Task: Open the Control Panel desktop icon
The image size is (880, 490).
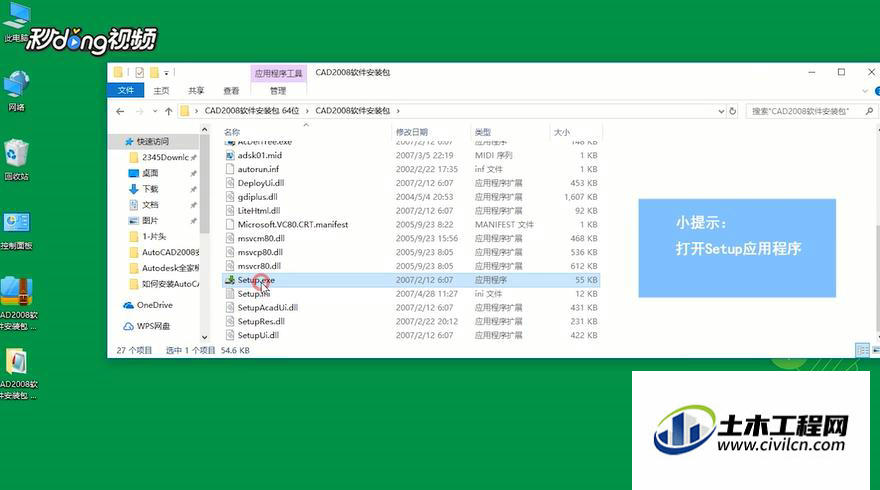Action: click(16, 230)
